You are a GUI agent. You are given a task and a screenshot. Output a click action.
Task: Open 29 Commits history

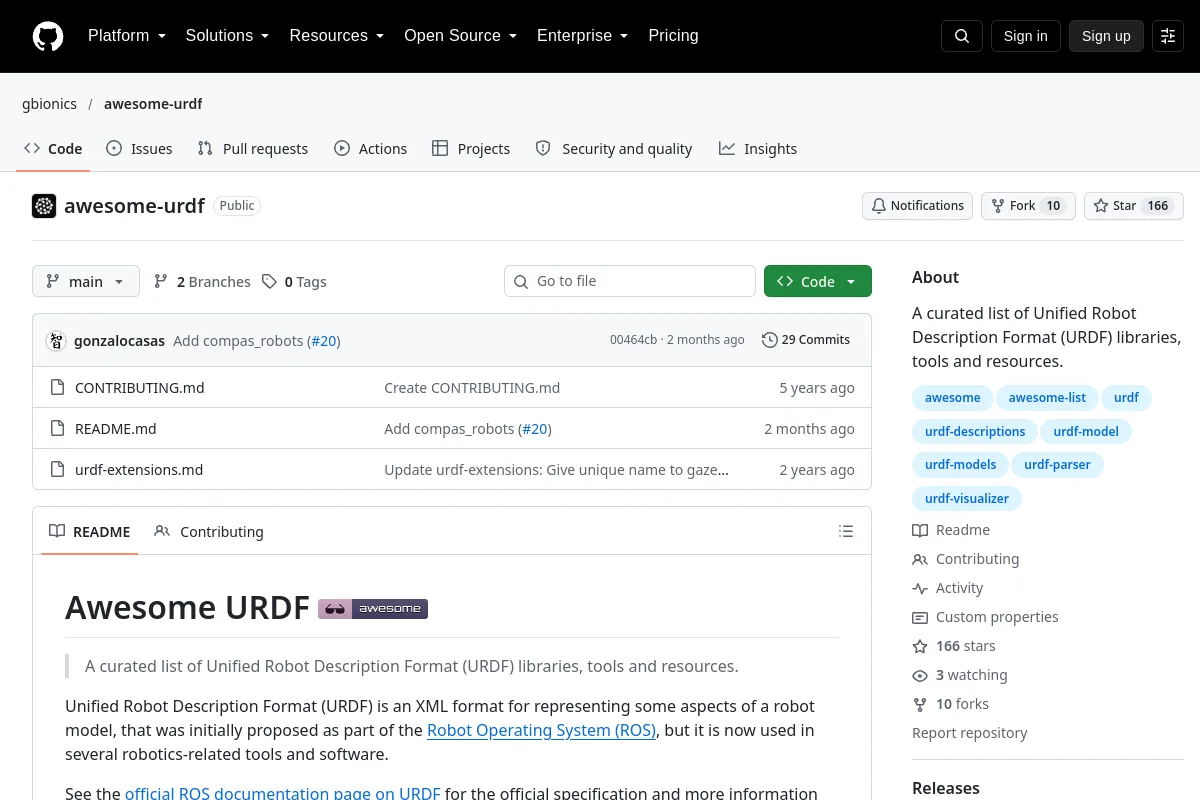point(806,340)
